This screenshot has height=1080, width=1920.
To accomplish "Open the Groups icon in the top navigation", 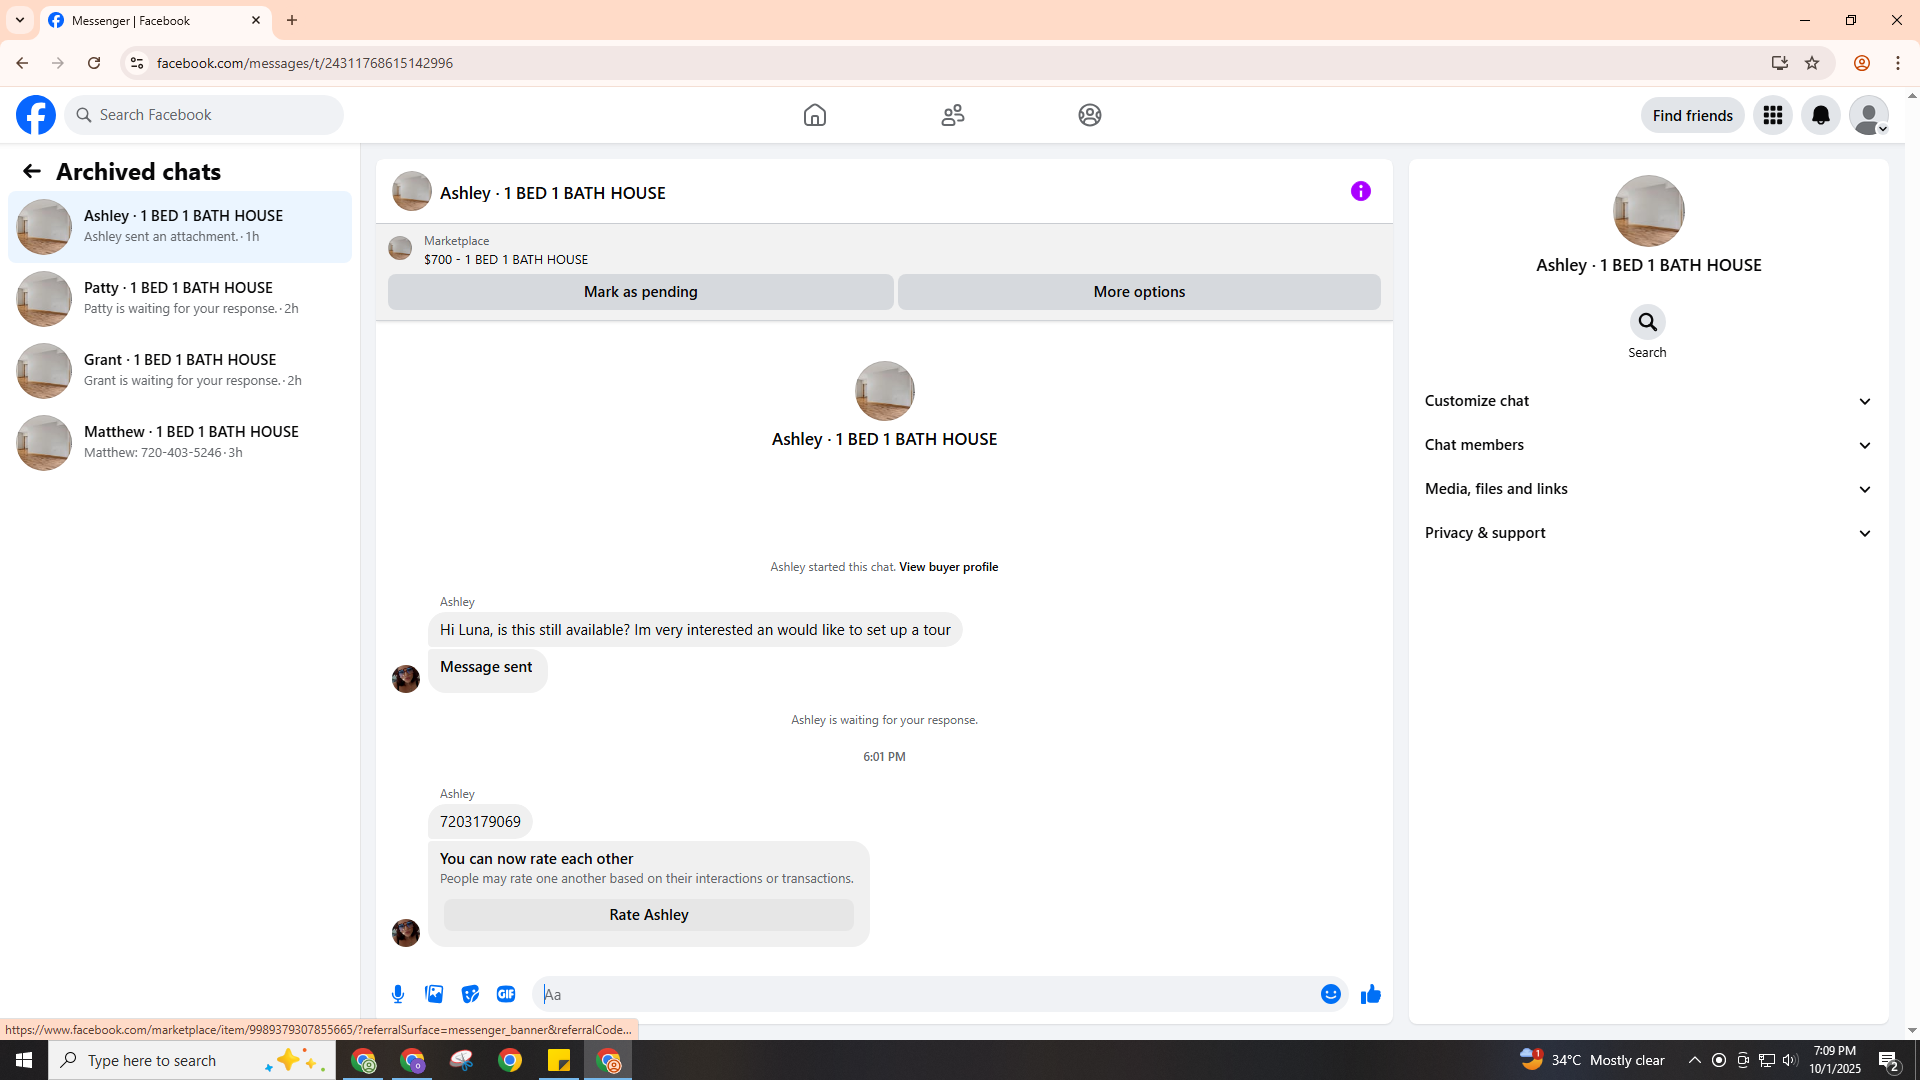I will click(x=1090, y=115).
